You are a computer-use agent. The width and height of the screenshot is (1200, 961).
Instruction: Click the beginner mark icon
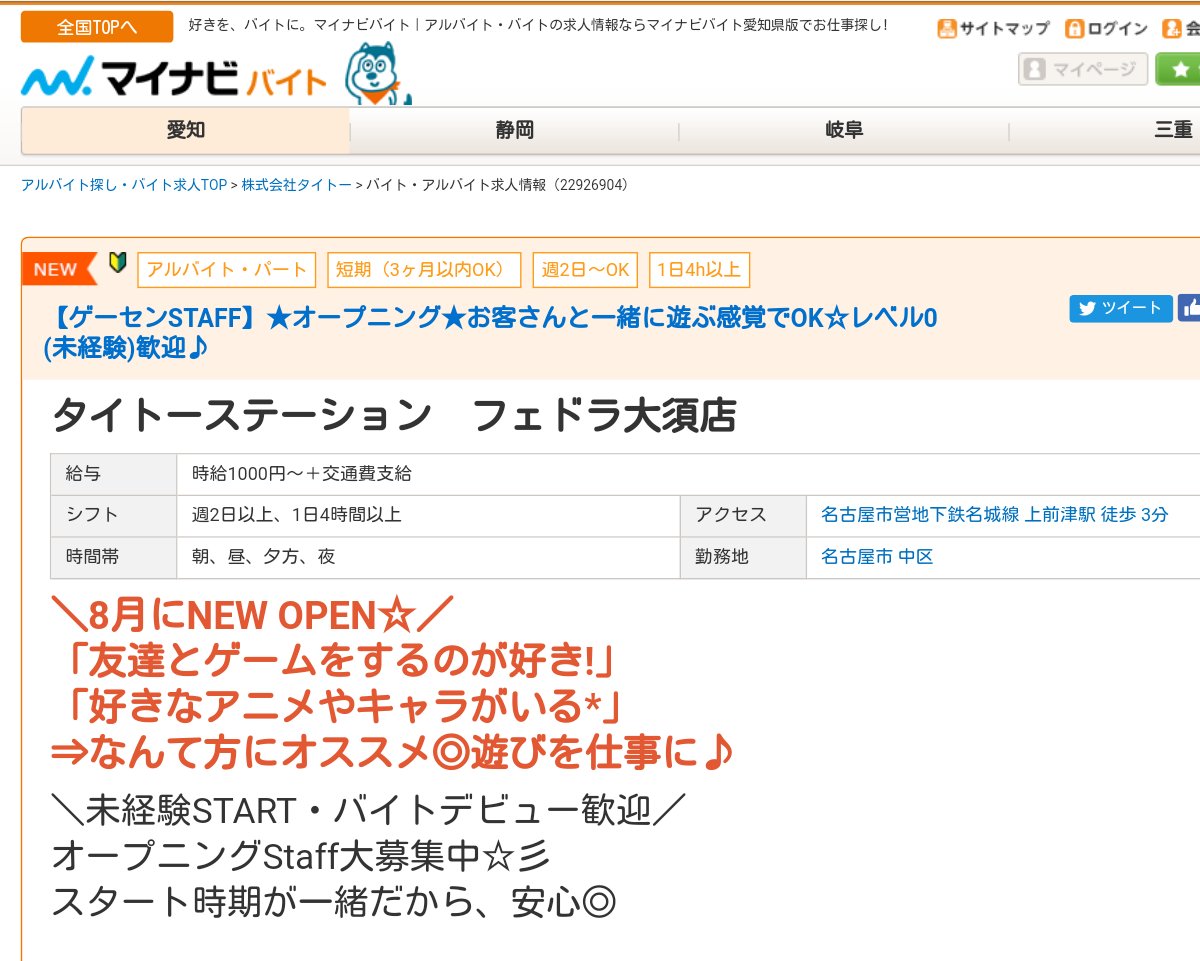click(x=117, y=263)
